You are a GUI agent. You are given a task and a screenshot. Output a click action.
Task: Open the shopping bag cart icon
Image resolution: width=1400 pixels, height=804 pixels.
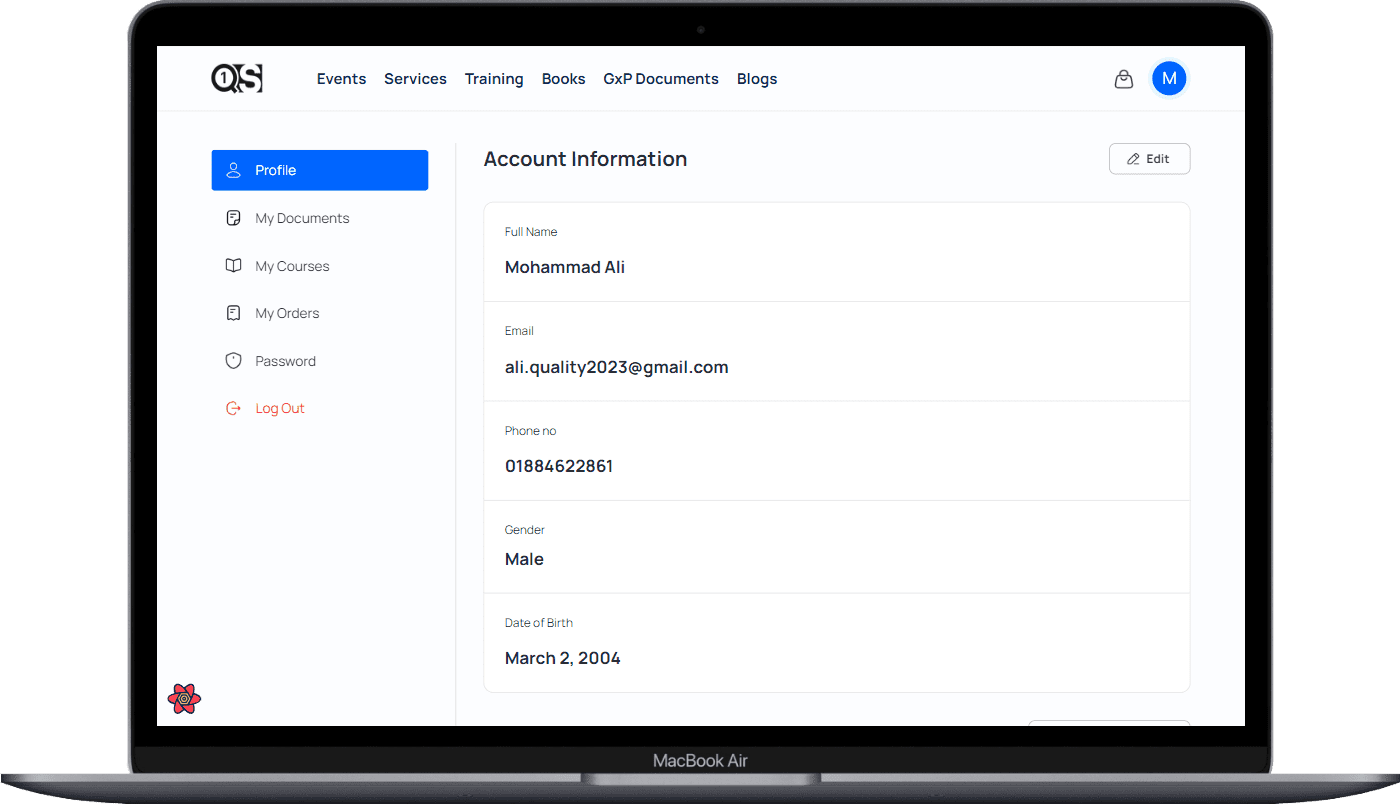[x=1123, y=79]
